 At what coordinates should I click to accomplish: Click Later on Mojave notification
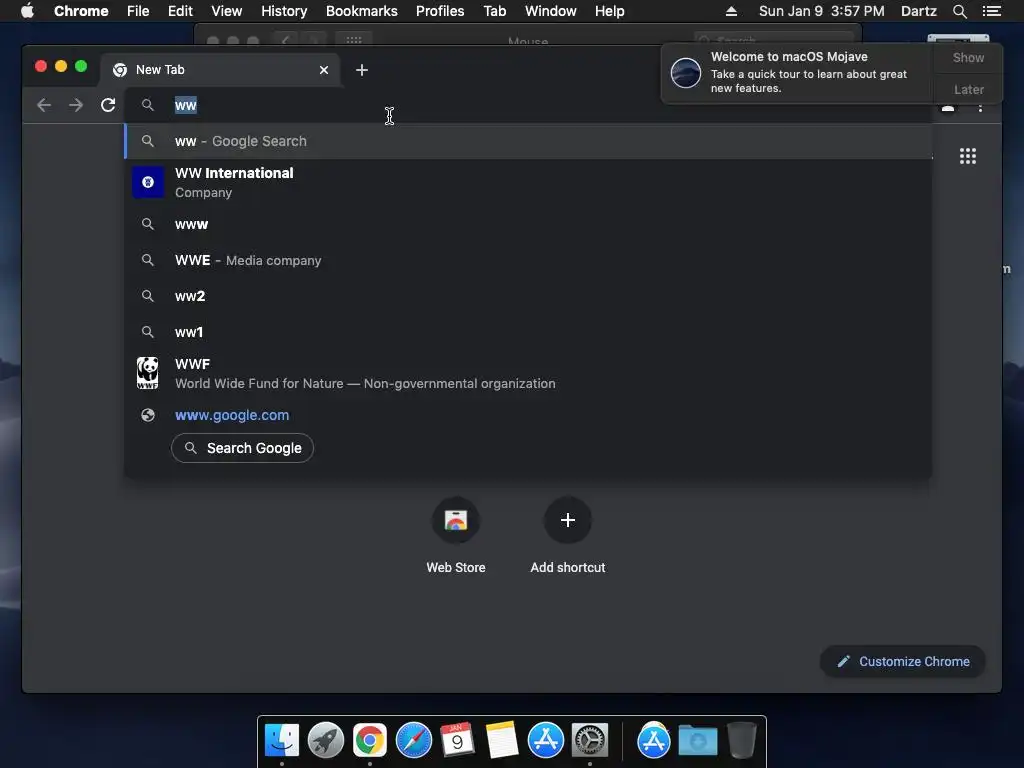[x=968, y=89]
